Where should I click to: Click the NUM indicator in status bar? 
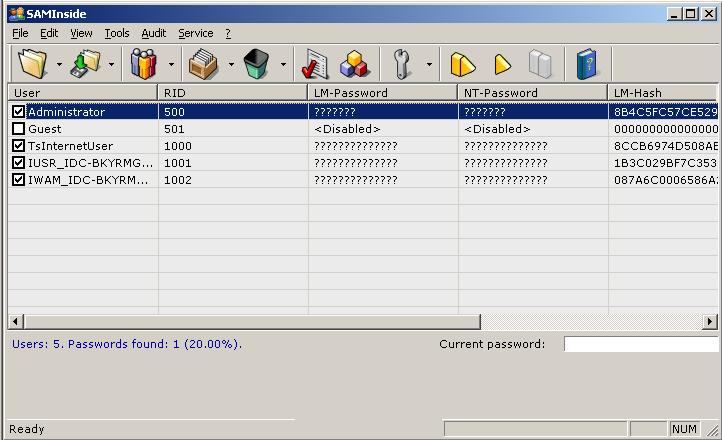[x=684, y=429]
